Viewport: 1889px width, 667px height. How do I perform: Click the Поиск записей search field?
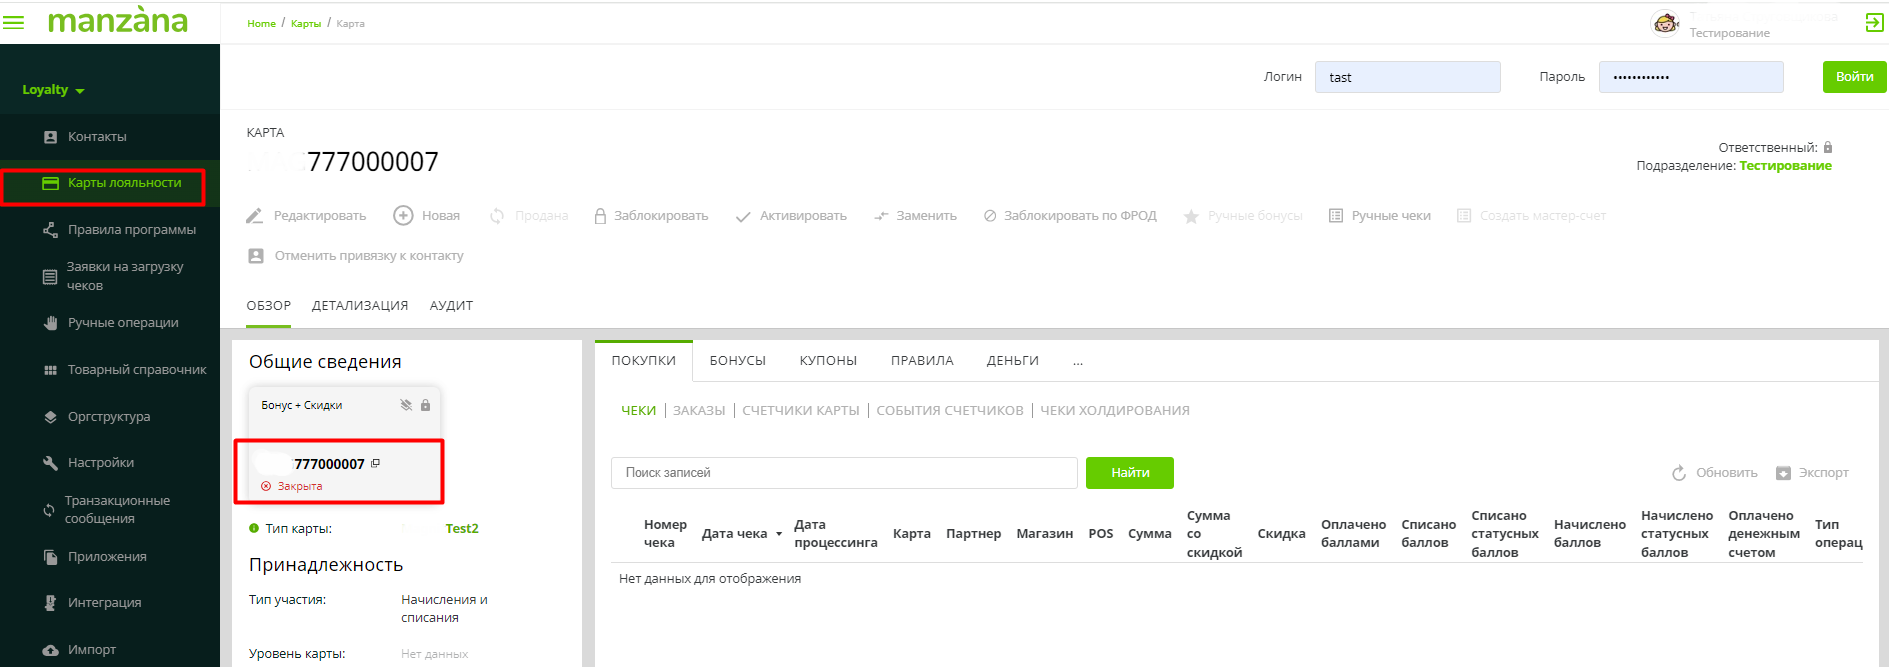tap(843, 473)
